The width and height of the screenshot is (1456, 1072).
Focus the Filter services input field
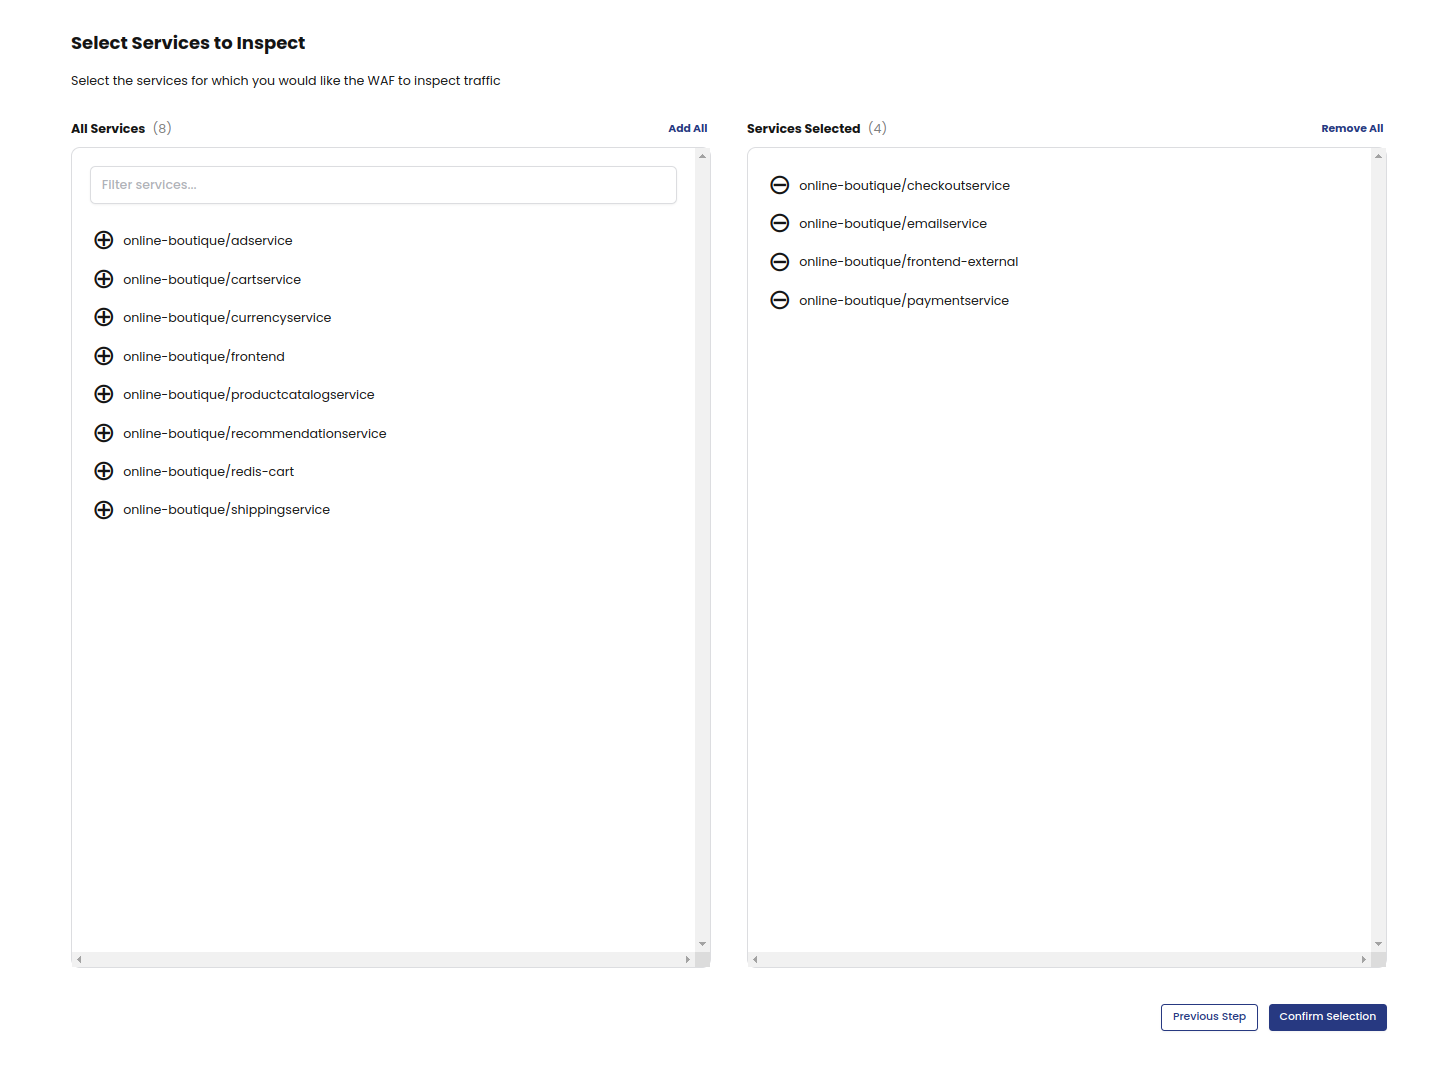click(383, 185)
